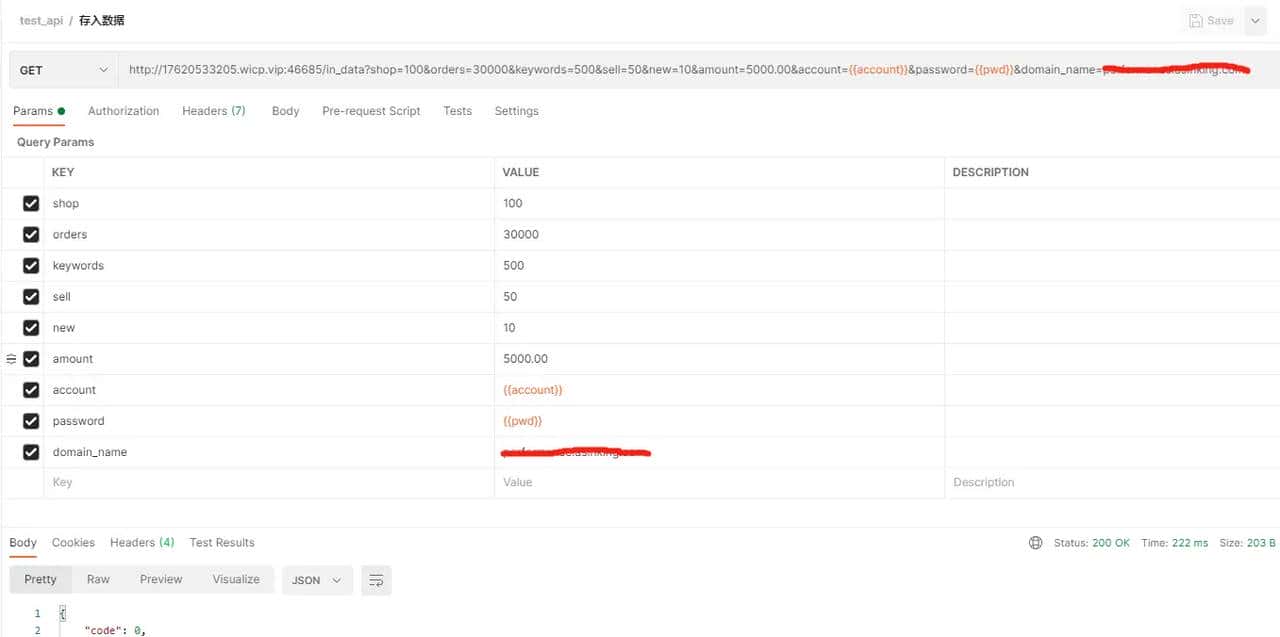Open the response Headers (4) tab
This screenshot has height=637, width=1280.
(142, 543)
